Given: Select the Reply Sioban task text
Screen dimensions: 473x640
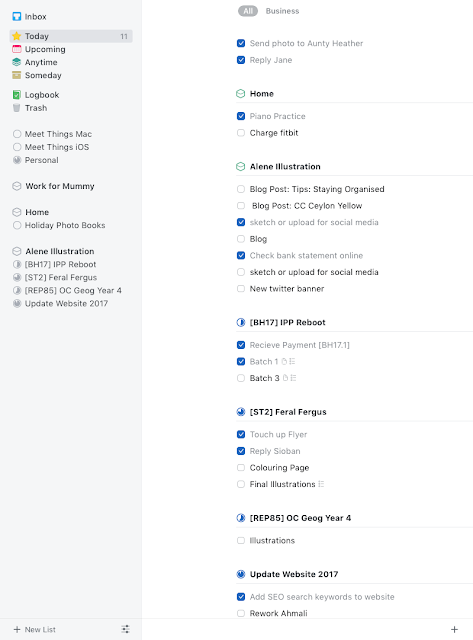Looking at the screenshot, I should click(275, 451).
